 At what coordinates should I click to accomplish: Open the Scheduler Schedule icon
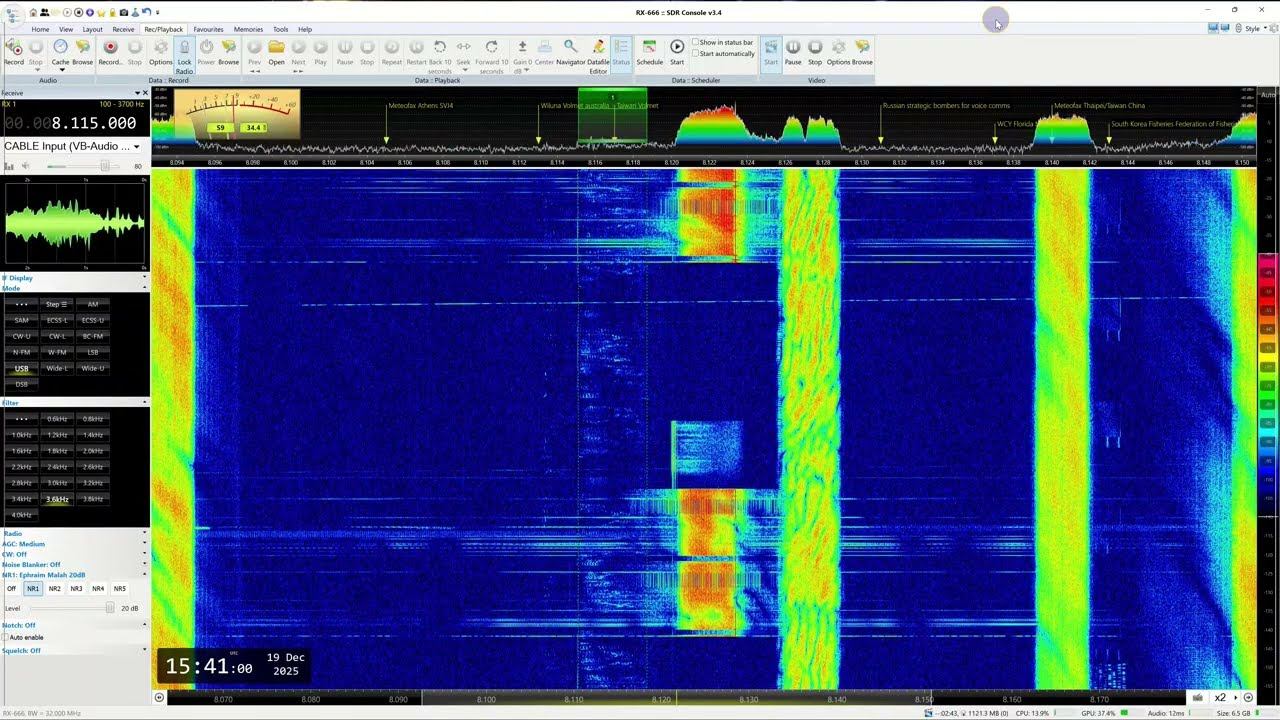tap(650, 52)
